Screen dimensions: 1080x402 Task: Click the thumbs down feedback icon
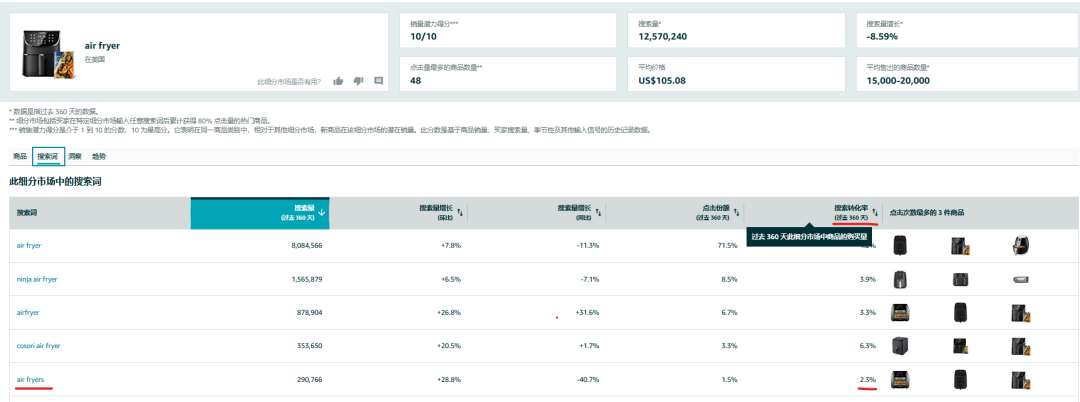tap(358, 81)
